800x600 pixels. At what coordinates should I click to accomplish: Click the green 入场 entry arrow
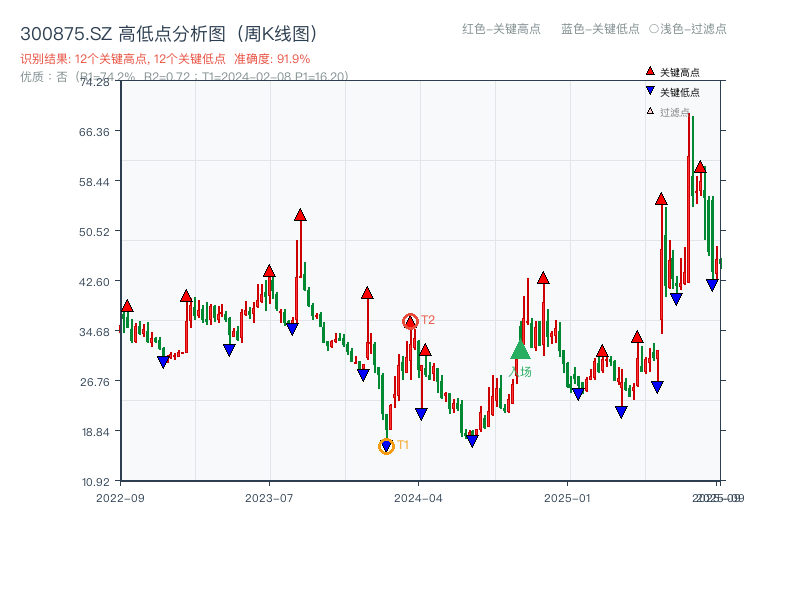click(x=519, y=352)
